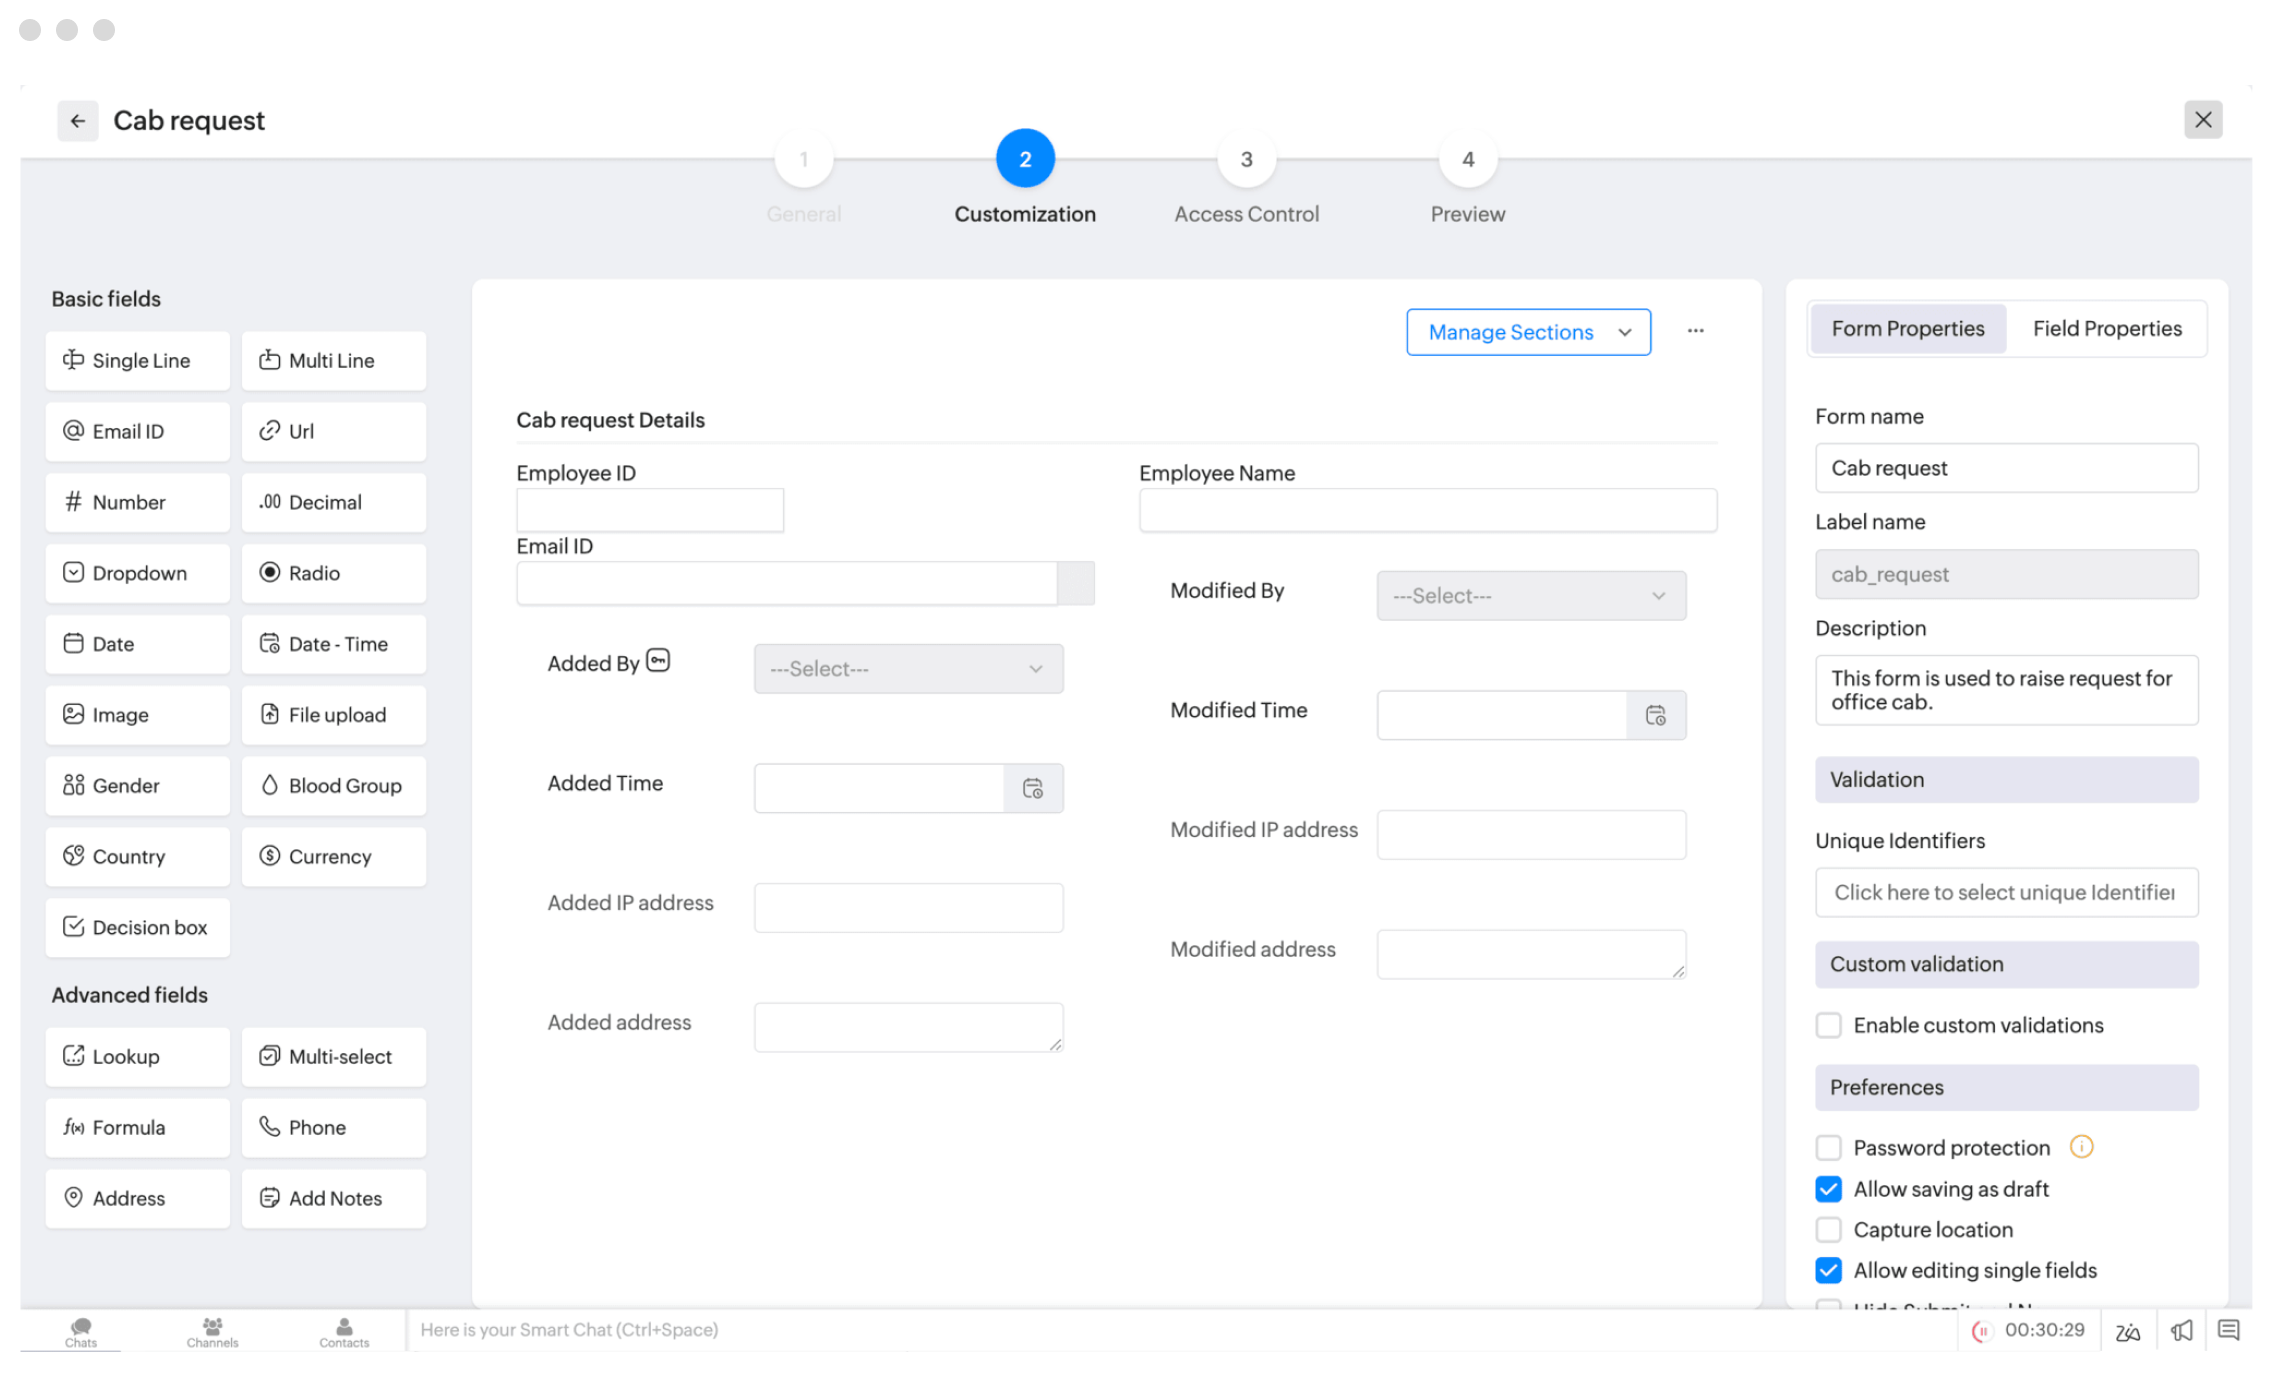Add a Date - Time field
The height and width of the screenshot is (1384, 2272).
333,644
